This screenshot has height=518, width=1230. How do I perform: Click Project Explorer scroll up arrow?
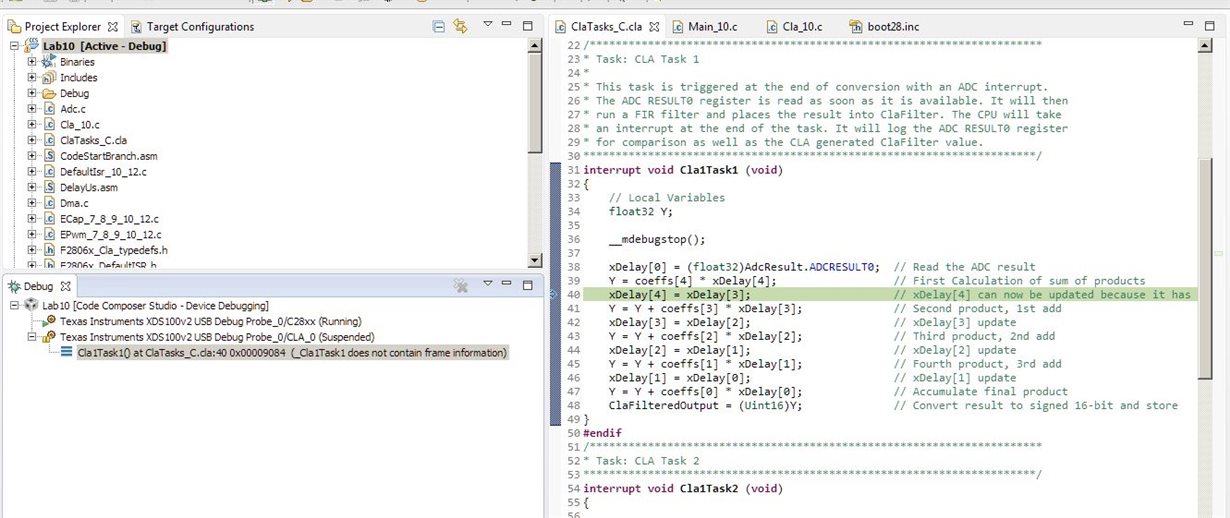click(x=535, y=47)
